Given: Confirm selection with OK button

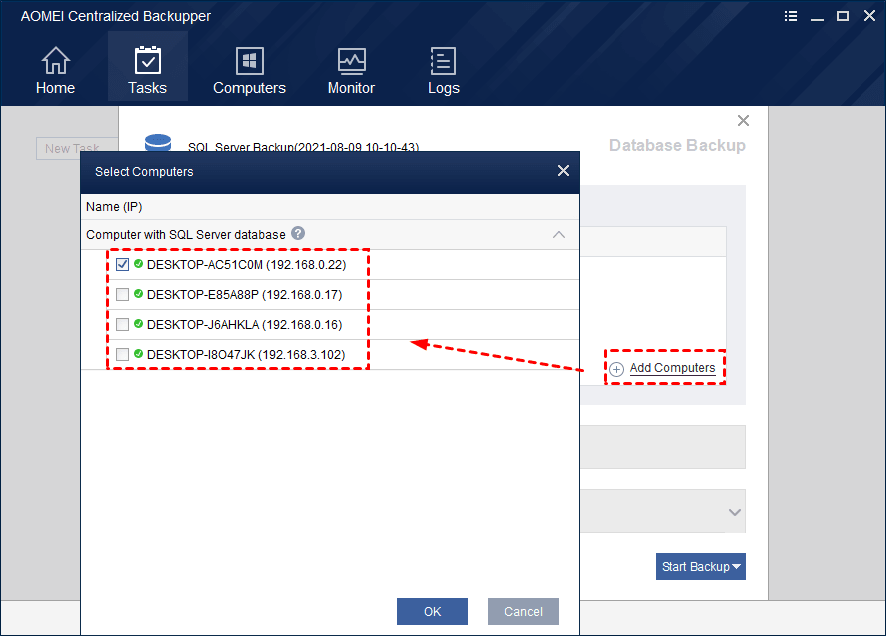Looking at the screenshot, I should (x=432, y=611).
